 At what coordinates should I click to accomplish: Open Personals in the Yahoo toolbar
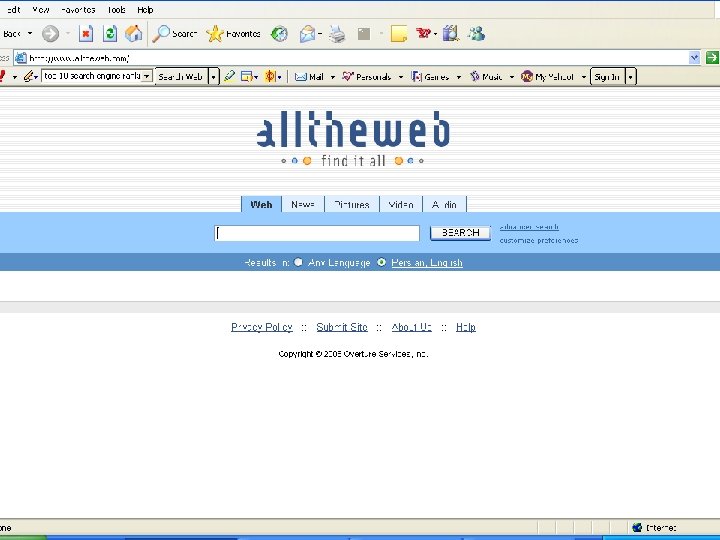(367, 77)
